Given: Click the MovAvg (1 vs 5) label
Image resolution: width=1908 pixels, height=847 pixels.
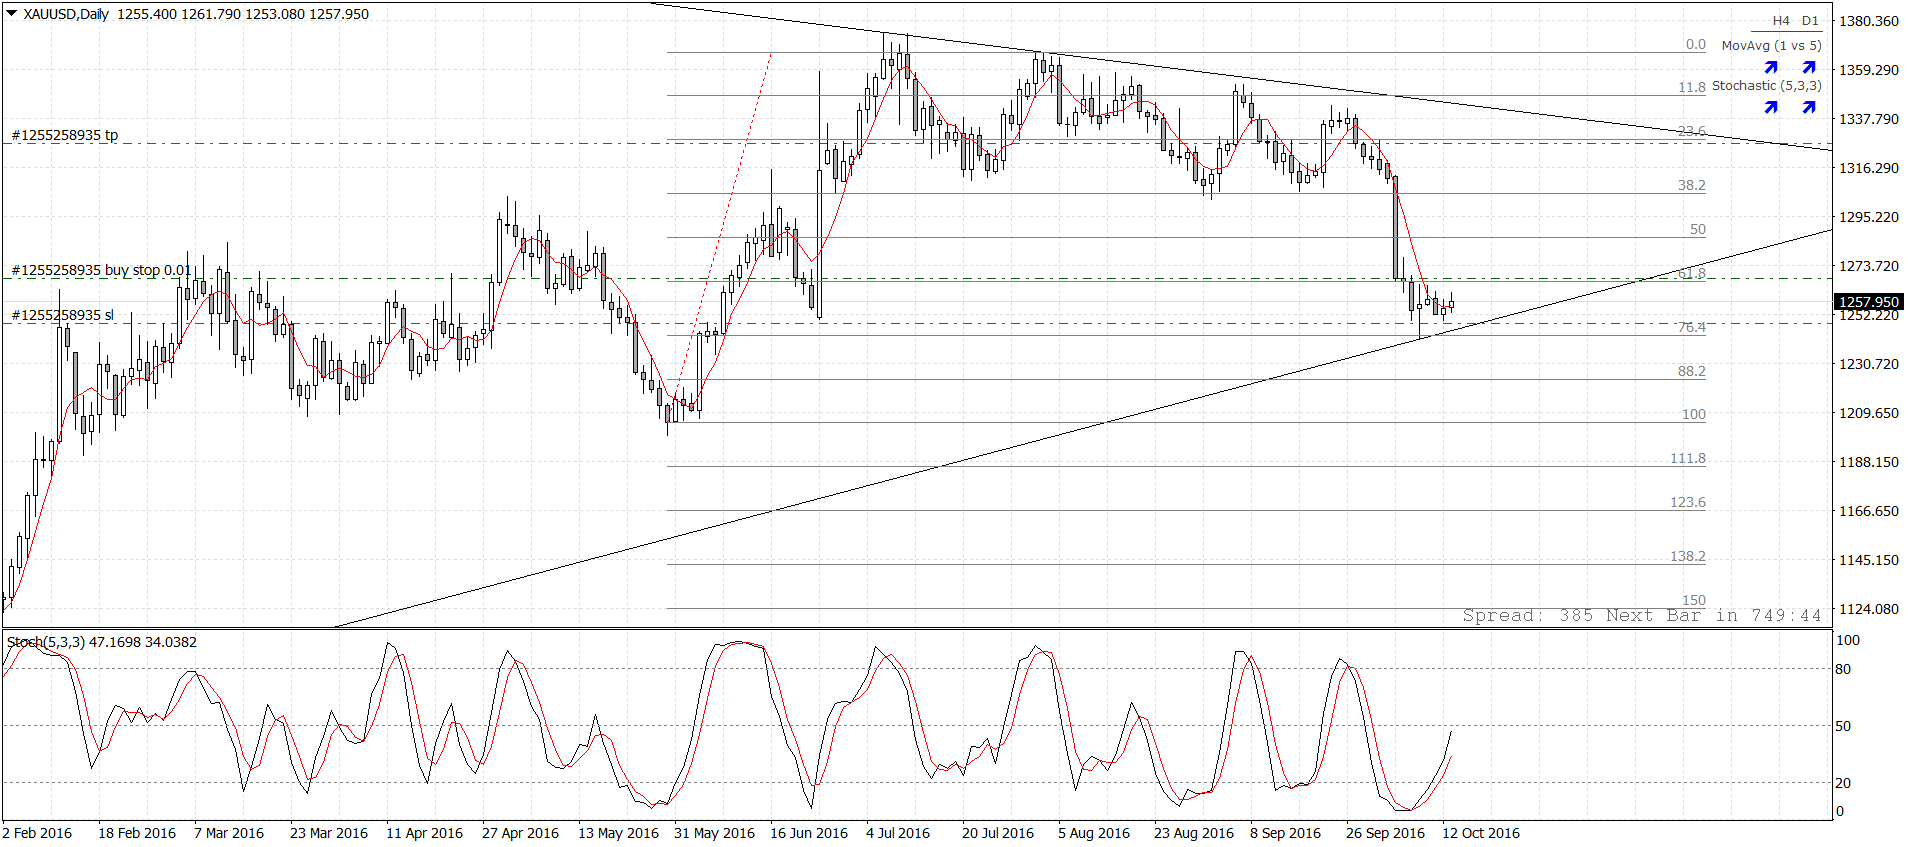Looking at the screenshot, I should pyautogui.click(x=1771, y=45).
